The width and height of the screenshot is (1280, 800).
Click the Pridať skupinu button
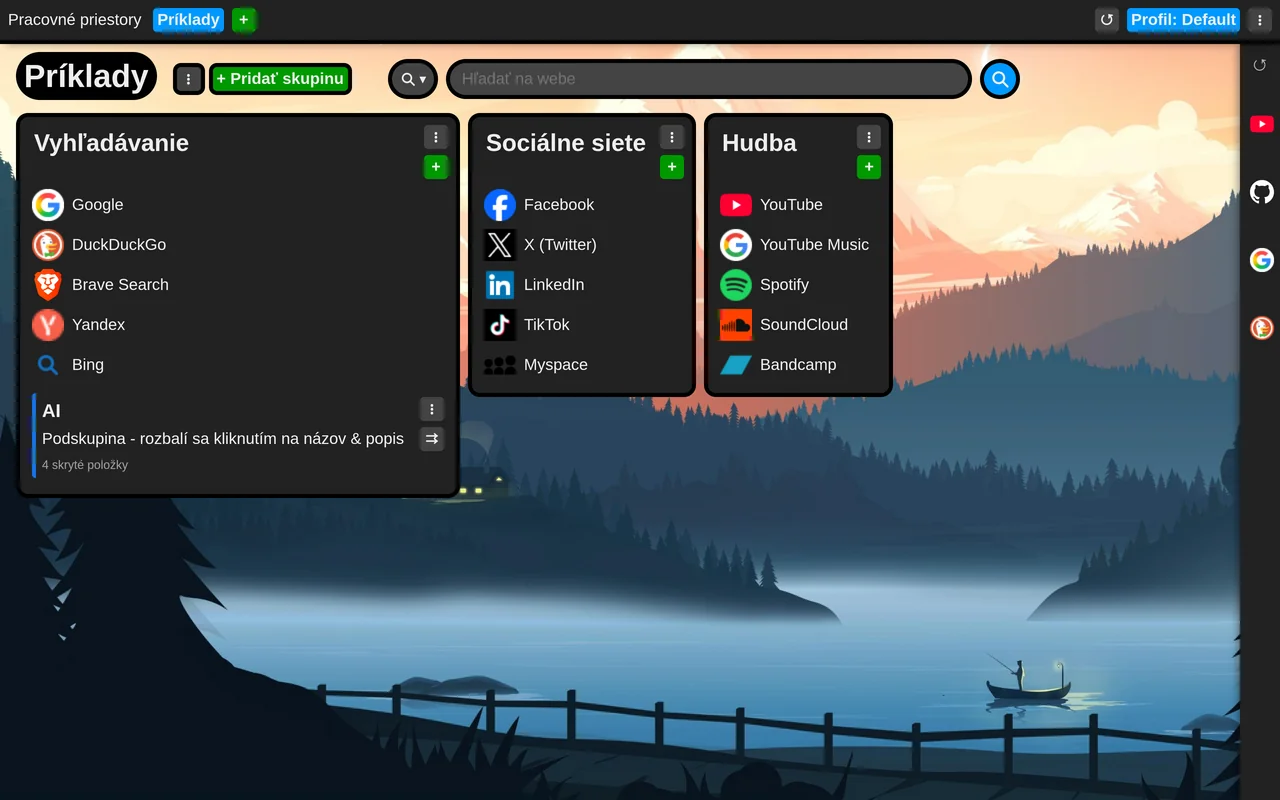(x=280, y=79)
